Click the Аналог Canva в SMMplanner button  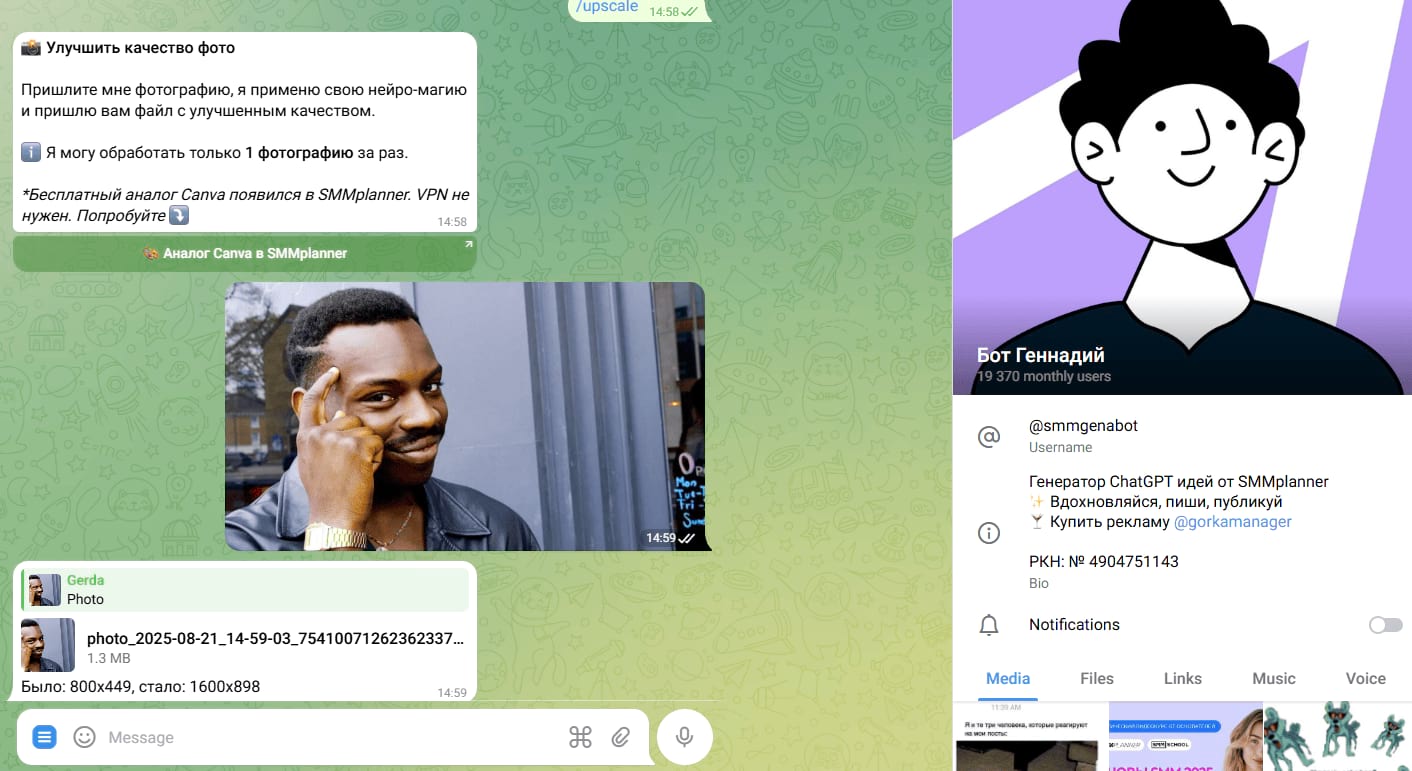(245, 254)
